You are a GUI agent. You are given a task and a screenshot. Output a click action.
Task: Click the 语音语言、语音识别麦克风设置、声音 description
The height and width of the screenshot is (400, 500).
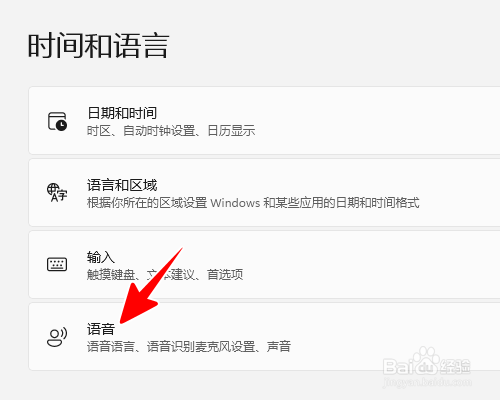(x=189, y=347)
